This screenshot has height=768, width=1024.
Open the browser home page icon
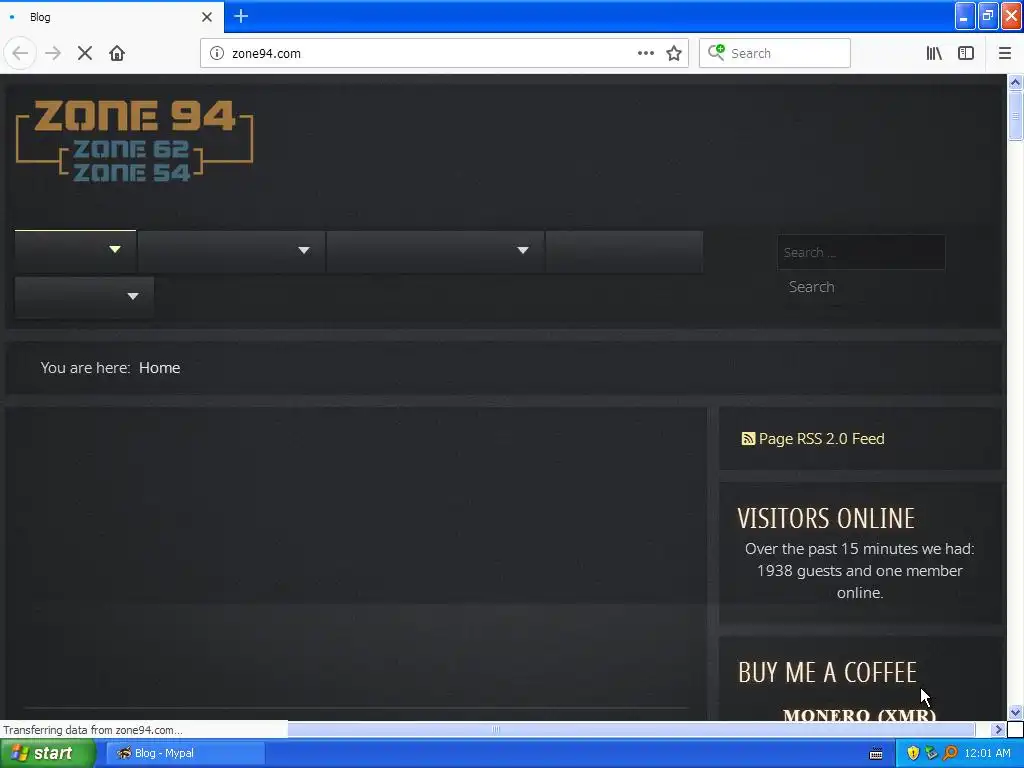point(117,53)
